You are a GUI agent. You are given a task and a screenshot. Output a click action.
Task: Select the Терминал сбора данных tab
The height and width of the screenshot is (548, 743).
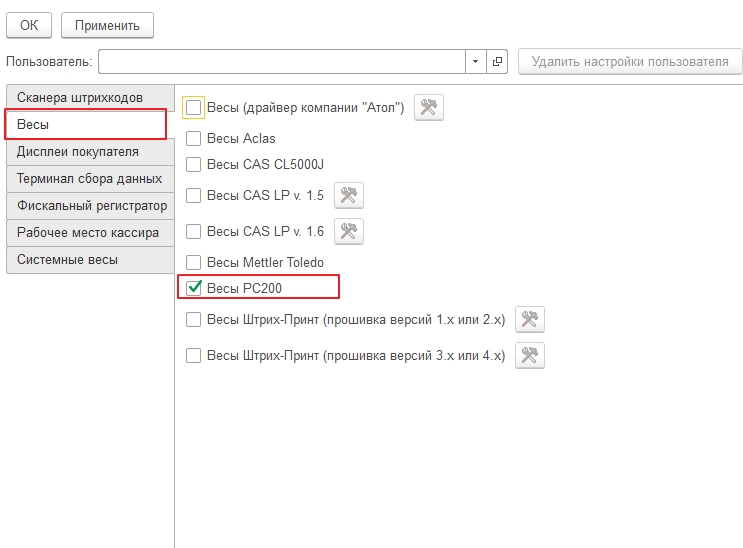[89, 179]
